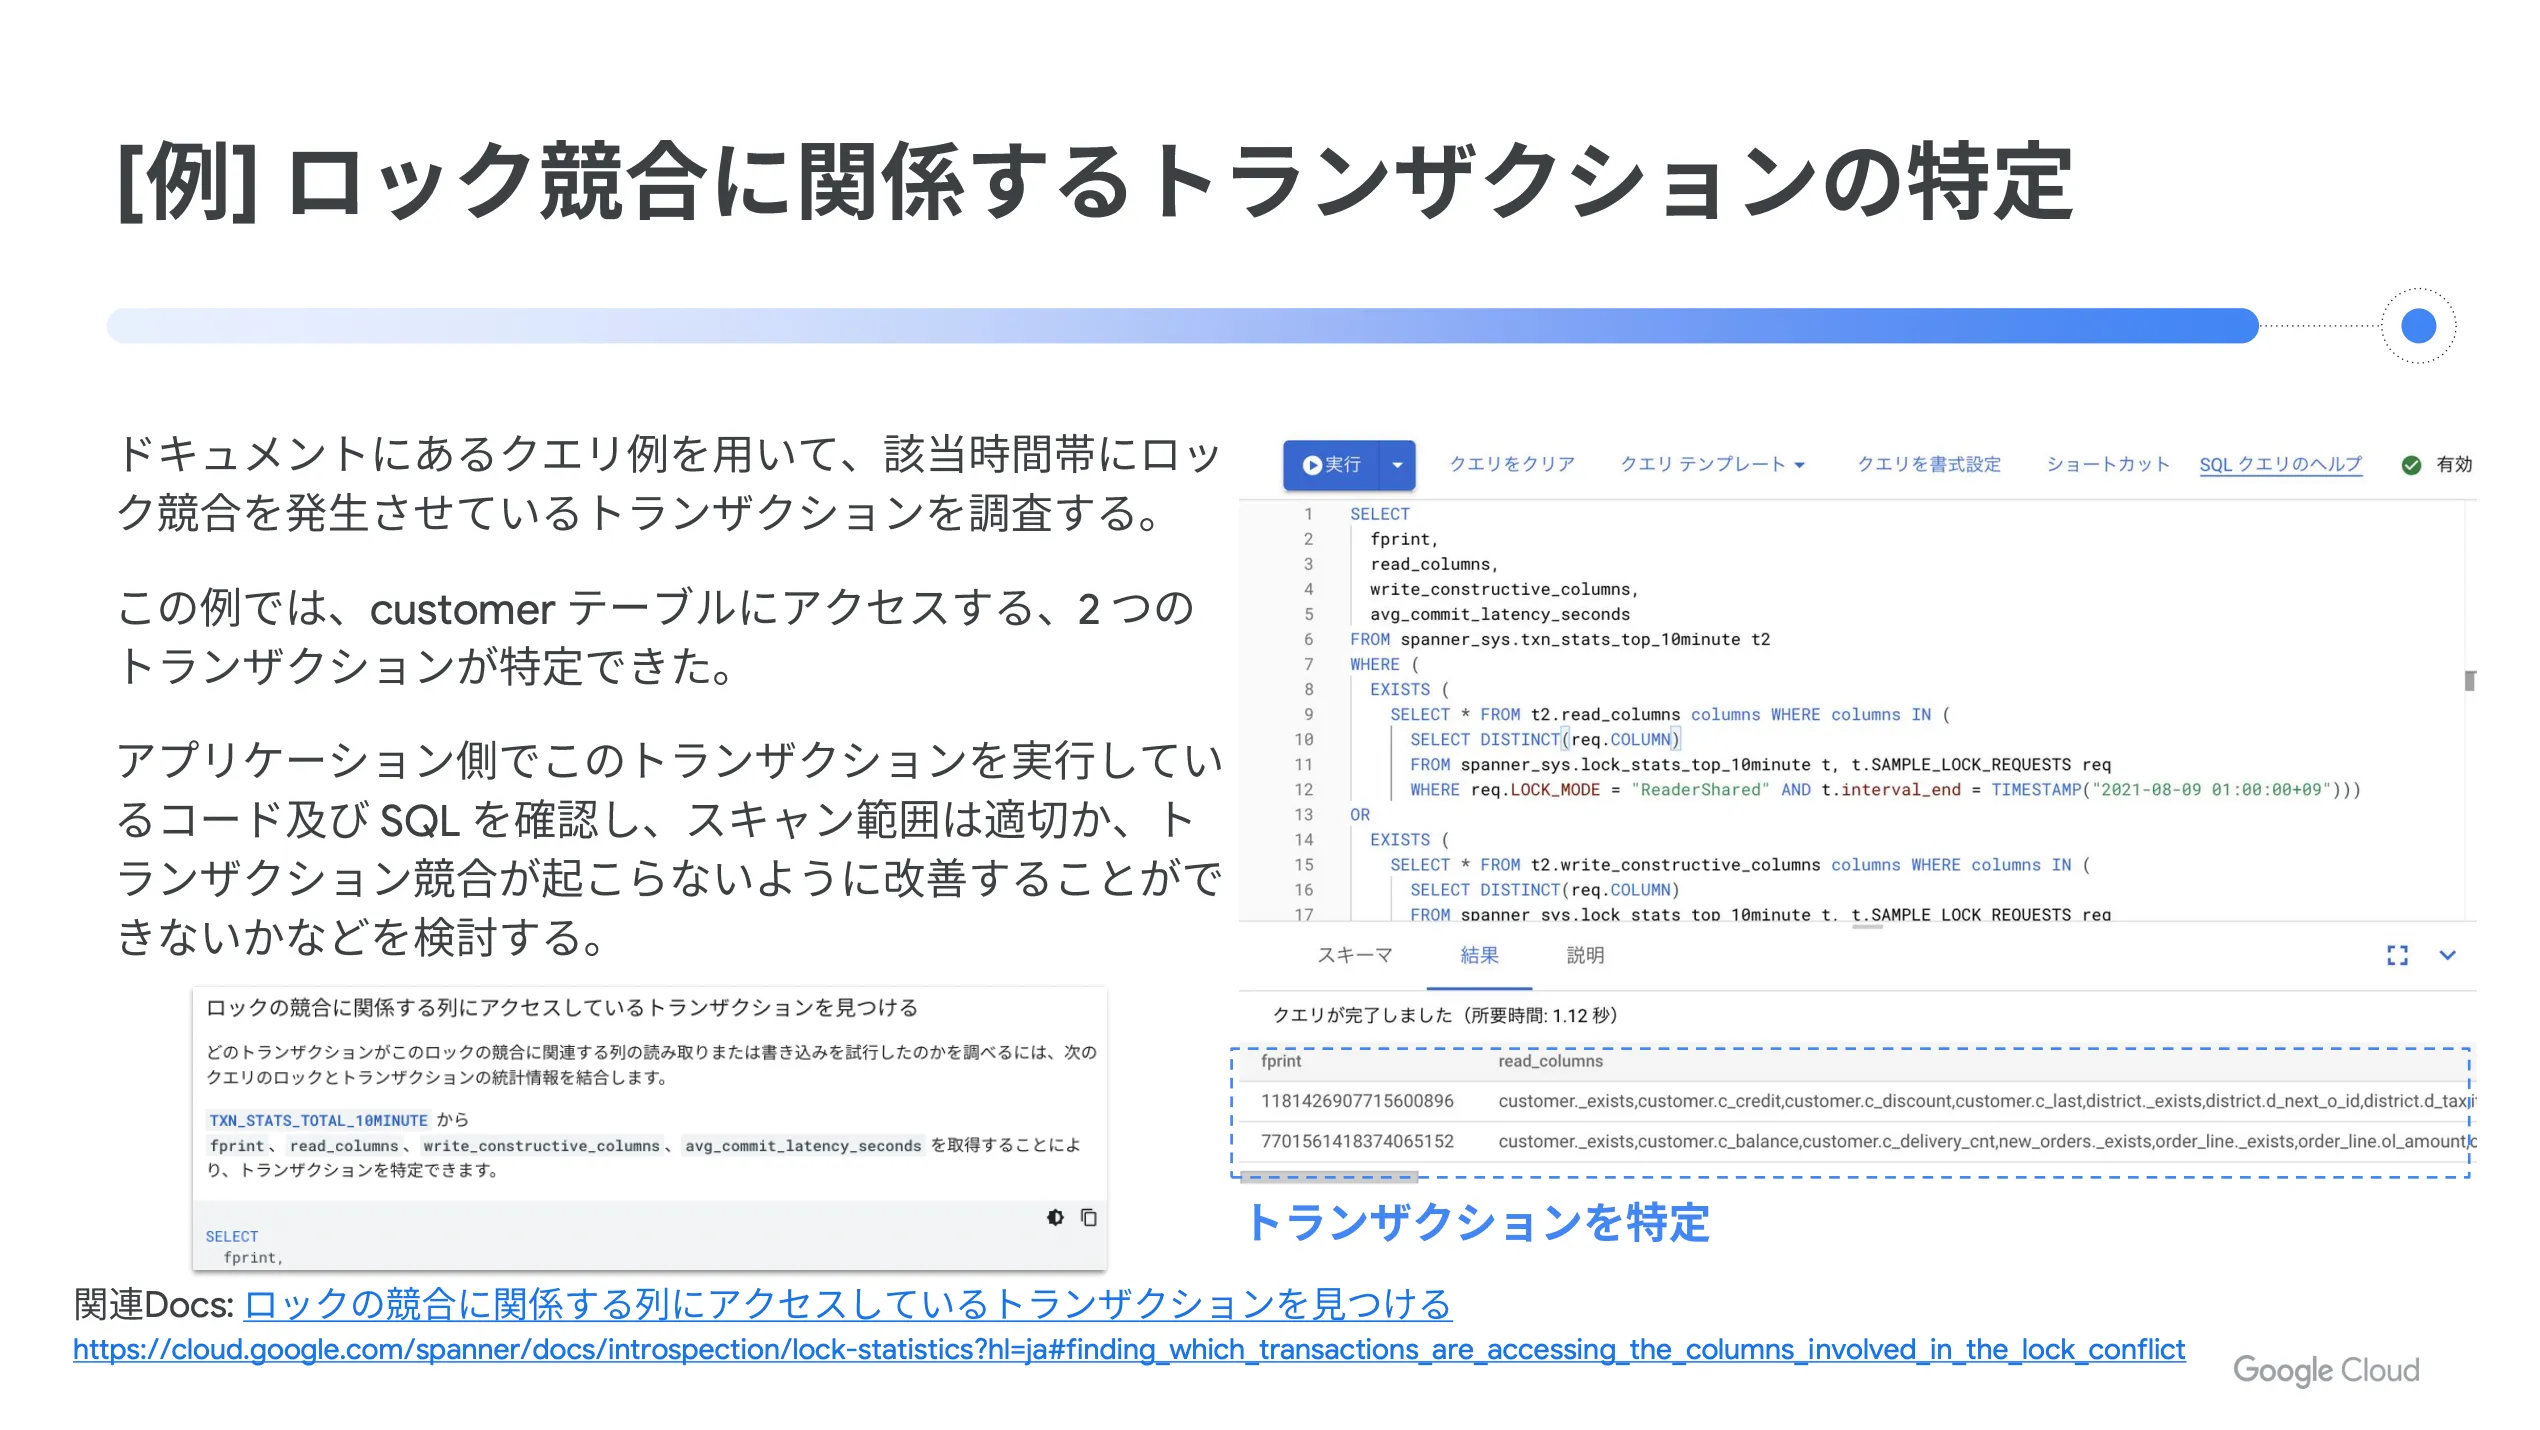Screen dimensions: 2540x1430
Task: Collapse results panel with chevron down
Action: tap(2447, 955)
